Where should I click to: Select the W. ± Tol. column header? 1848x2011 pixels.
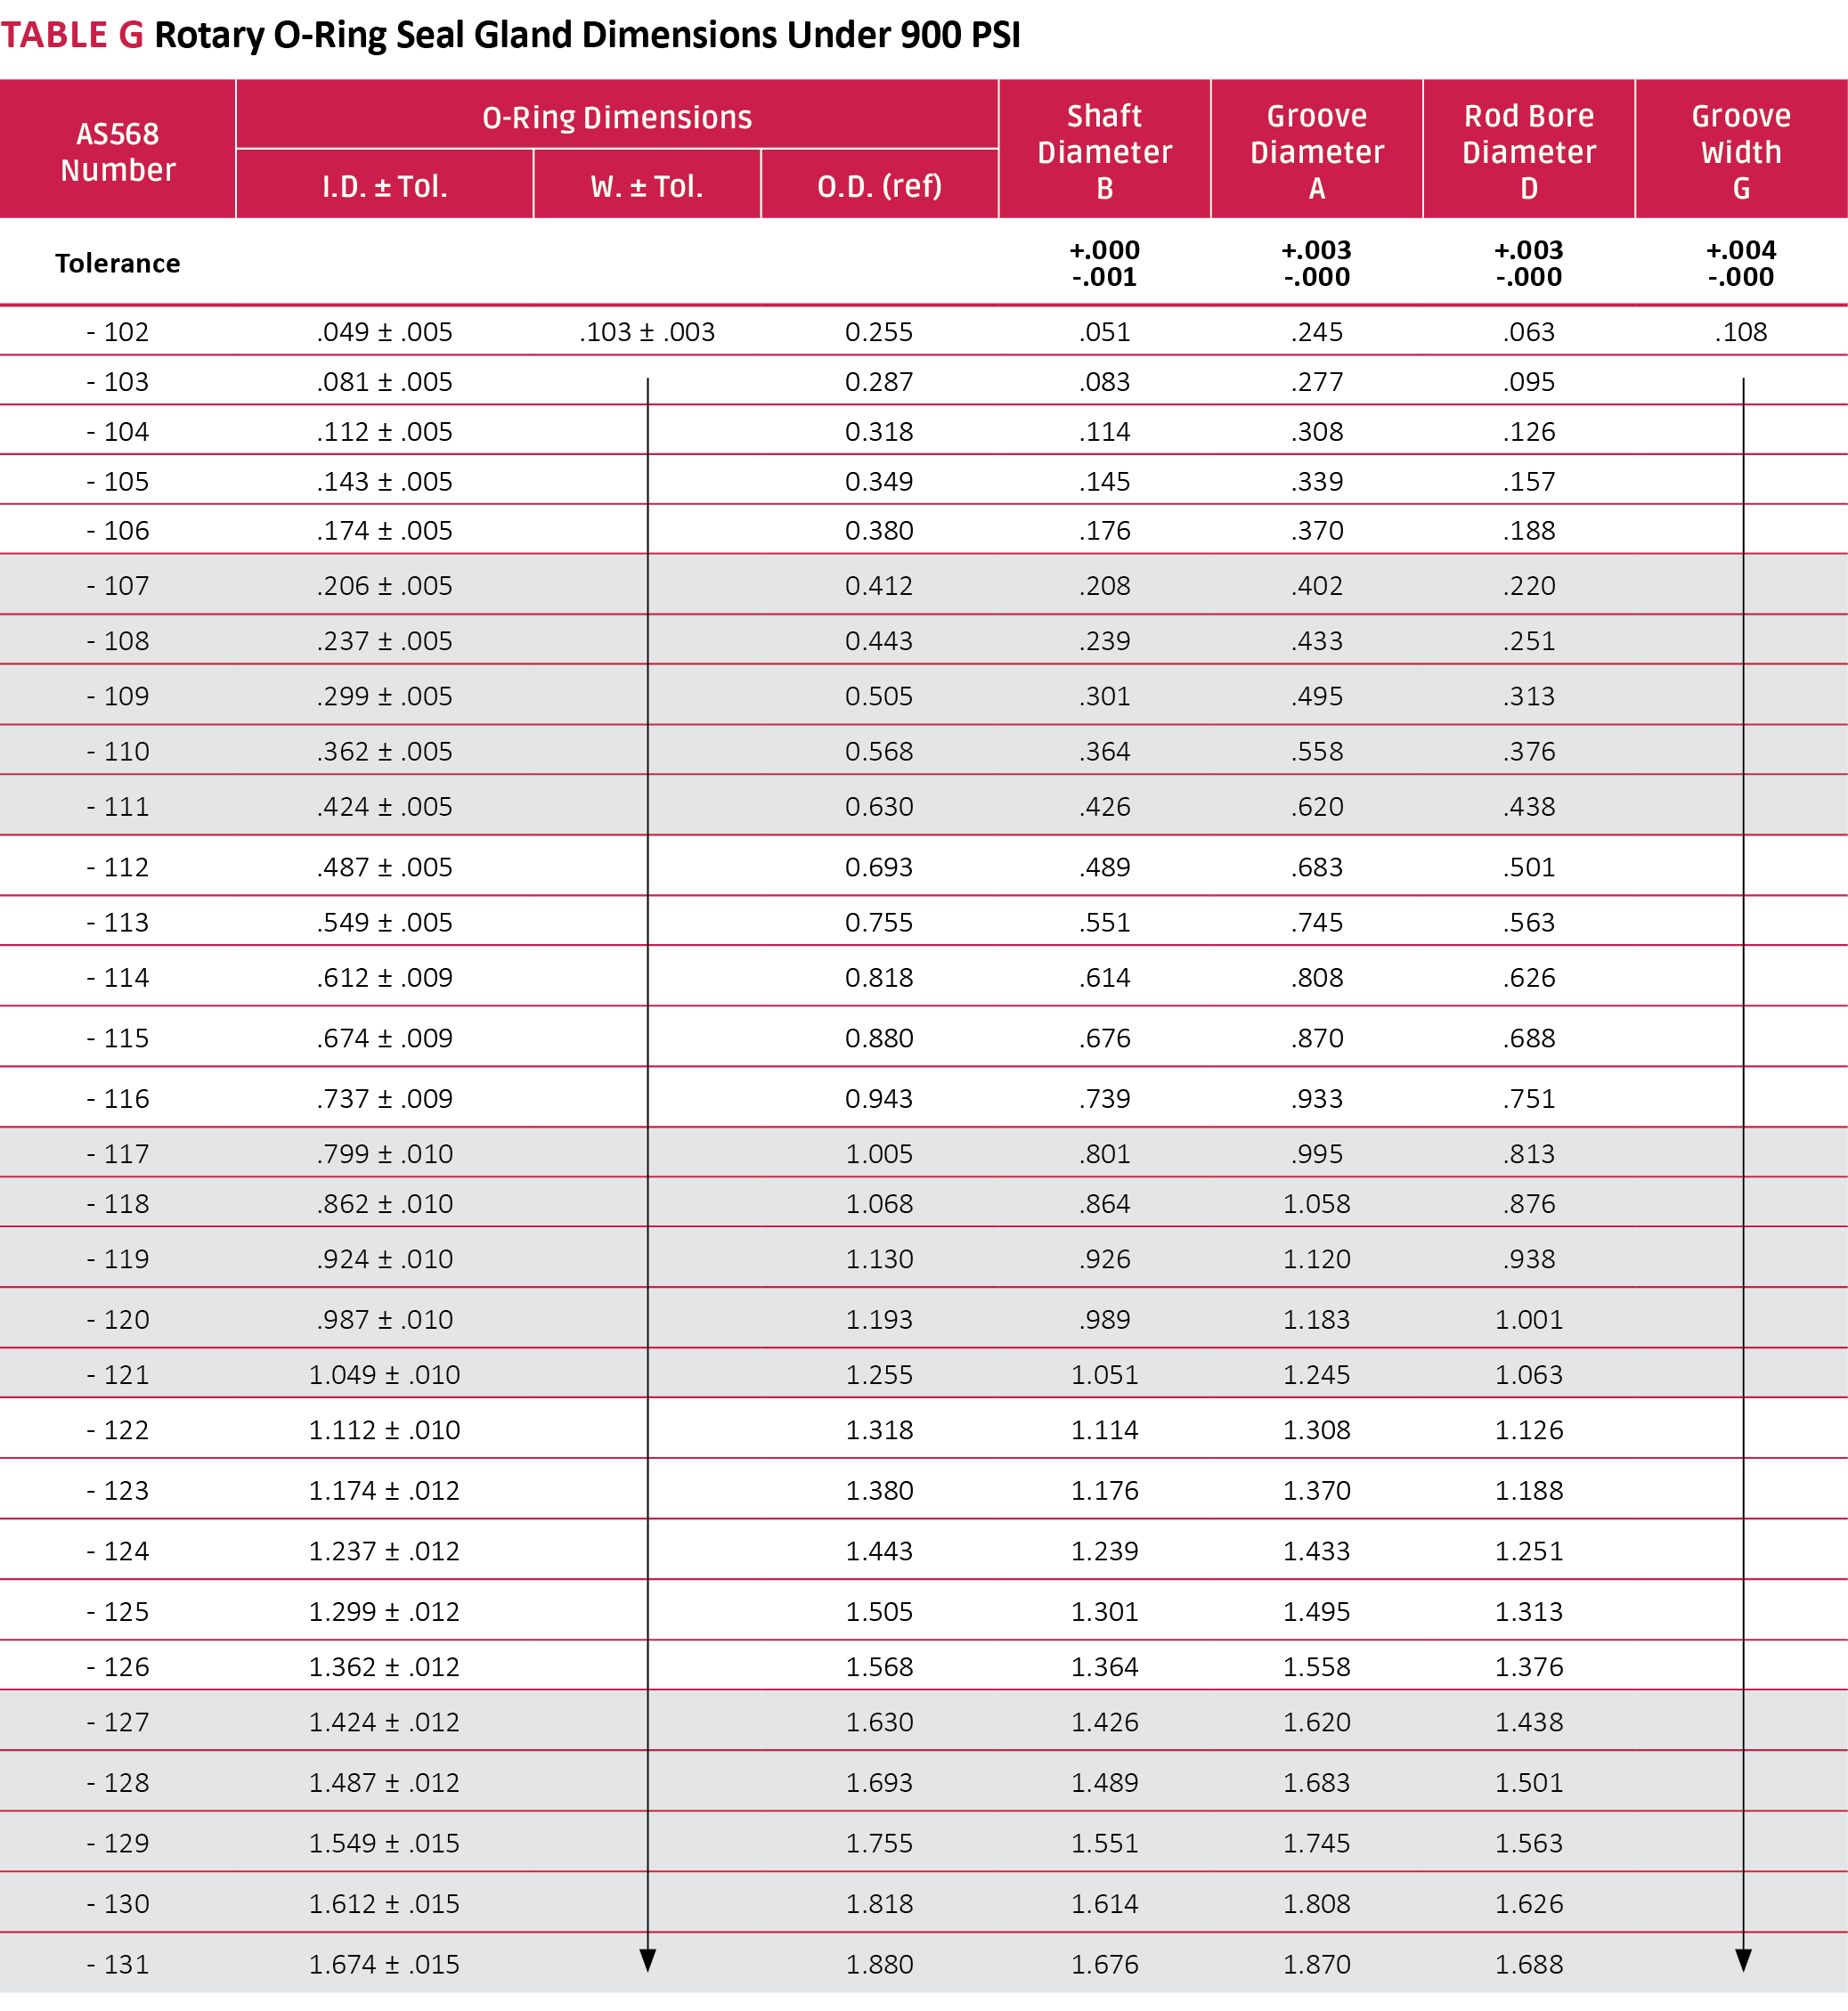tap(647, 186)
